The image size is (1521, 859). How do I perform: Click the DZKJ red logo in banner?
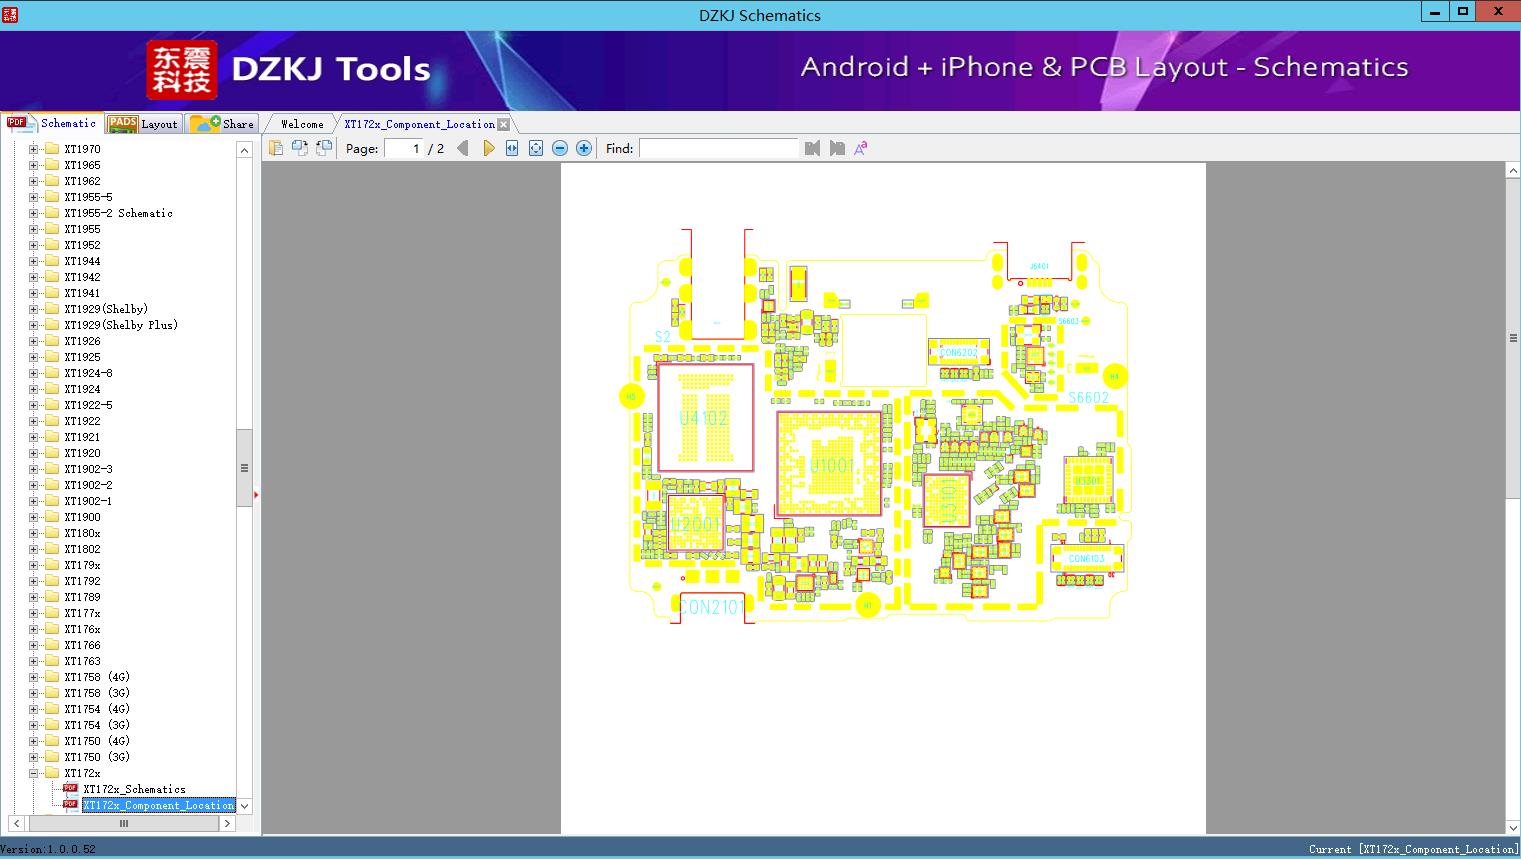coord(181,69)
